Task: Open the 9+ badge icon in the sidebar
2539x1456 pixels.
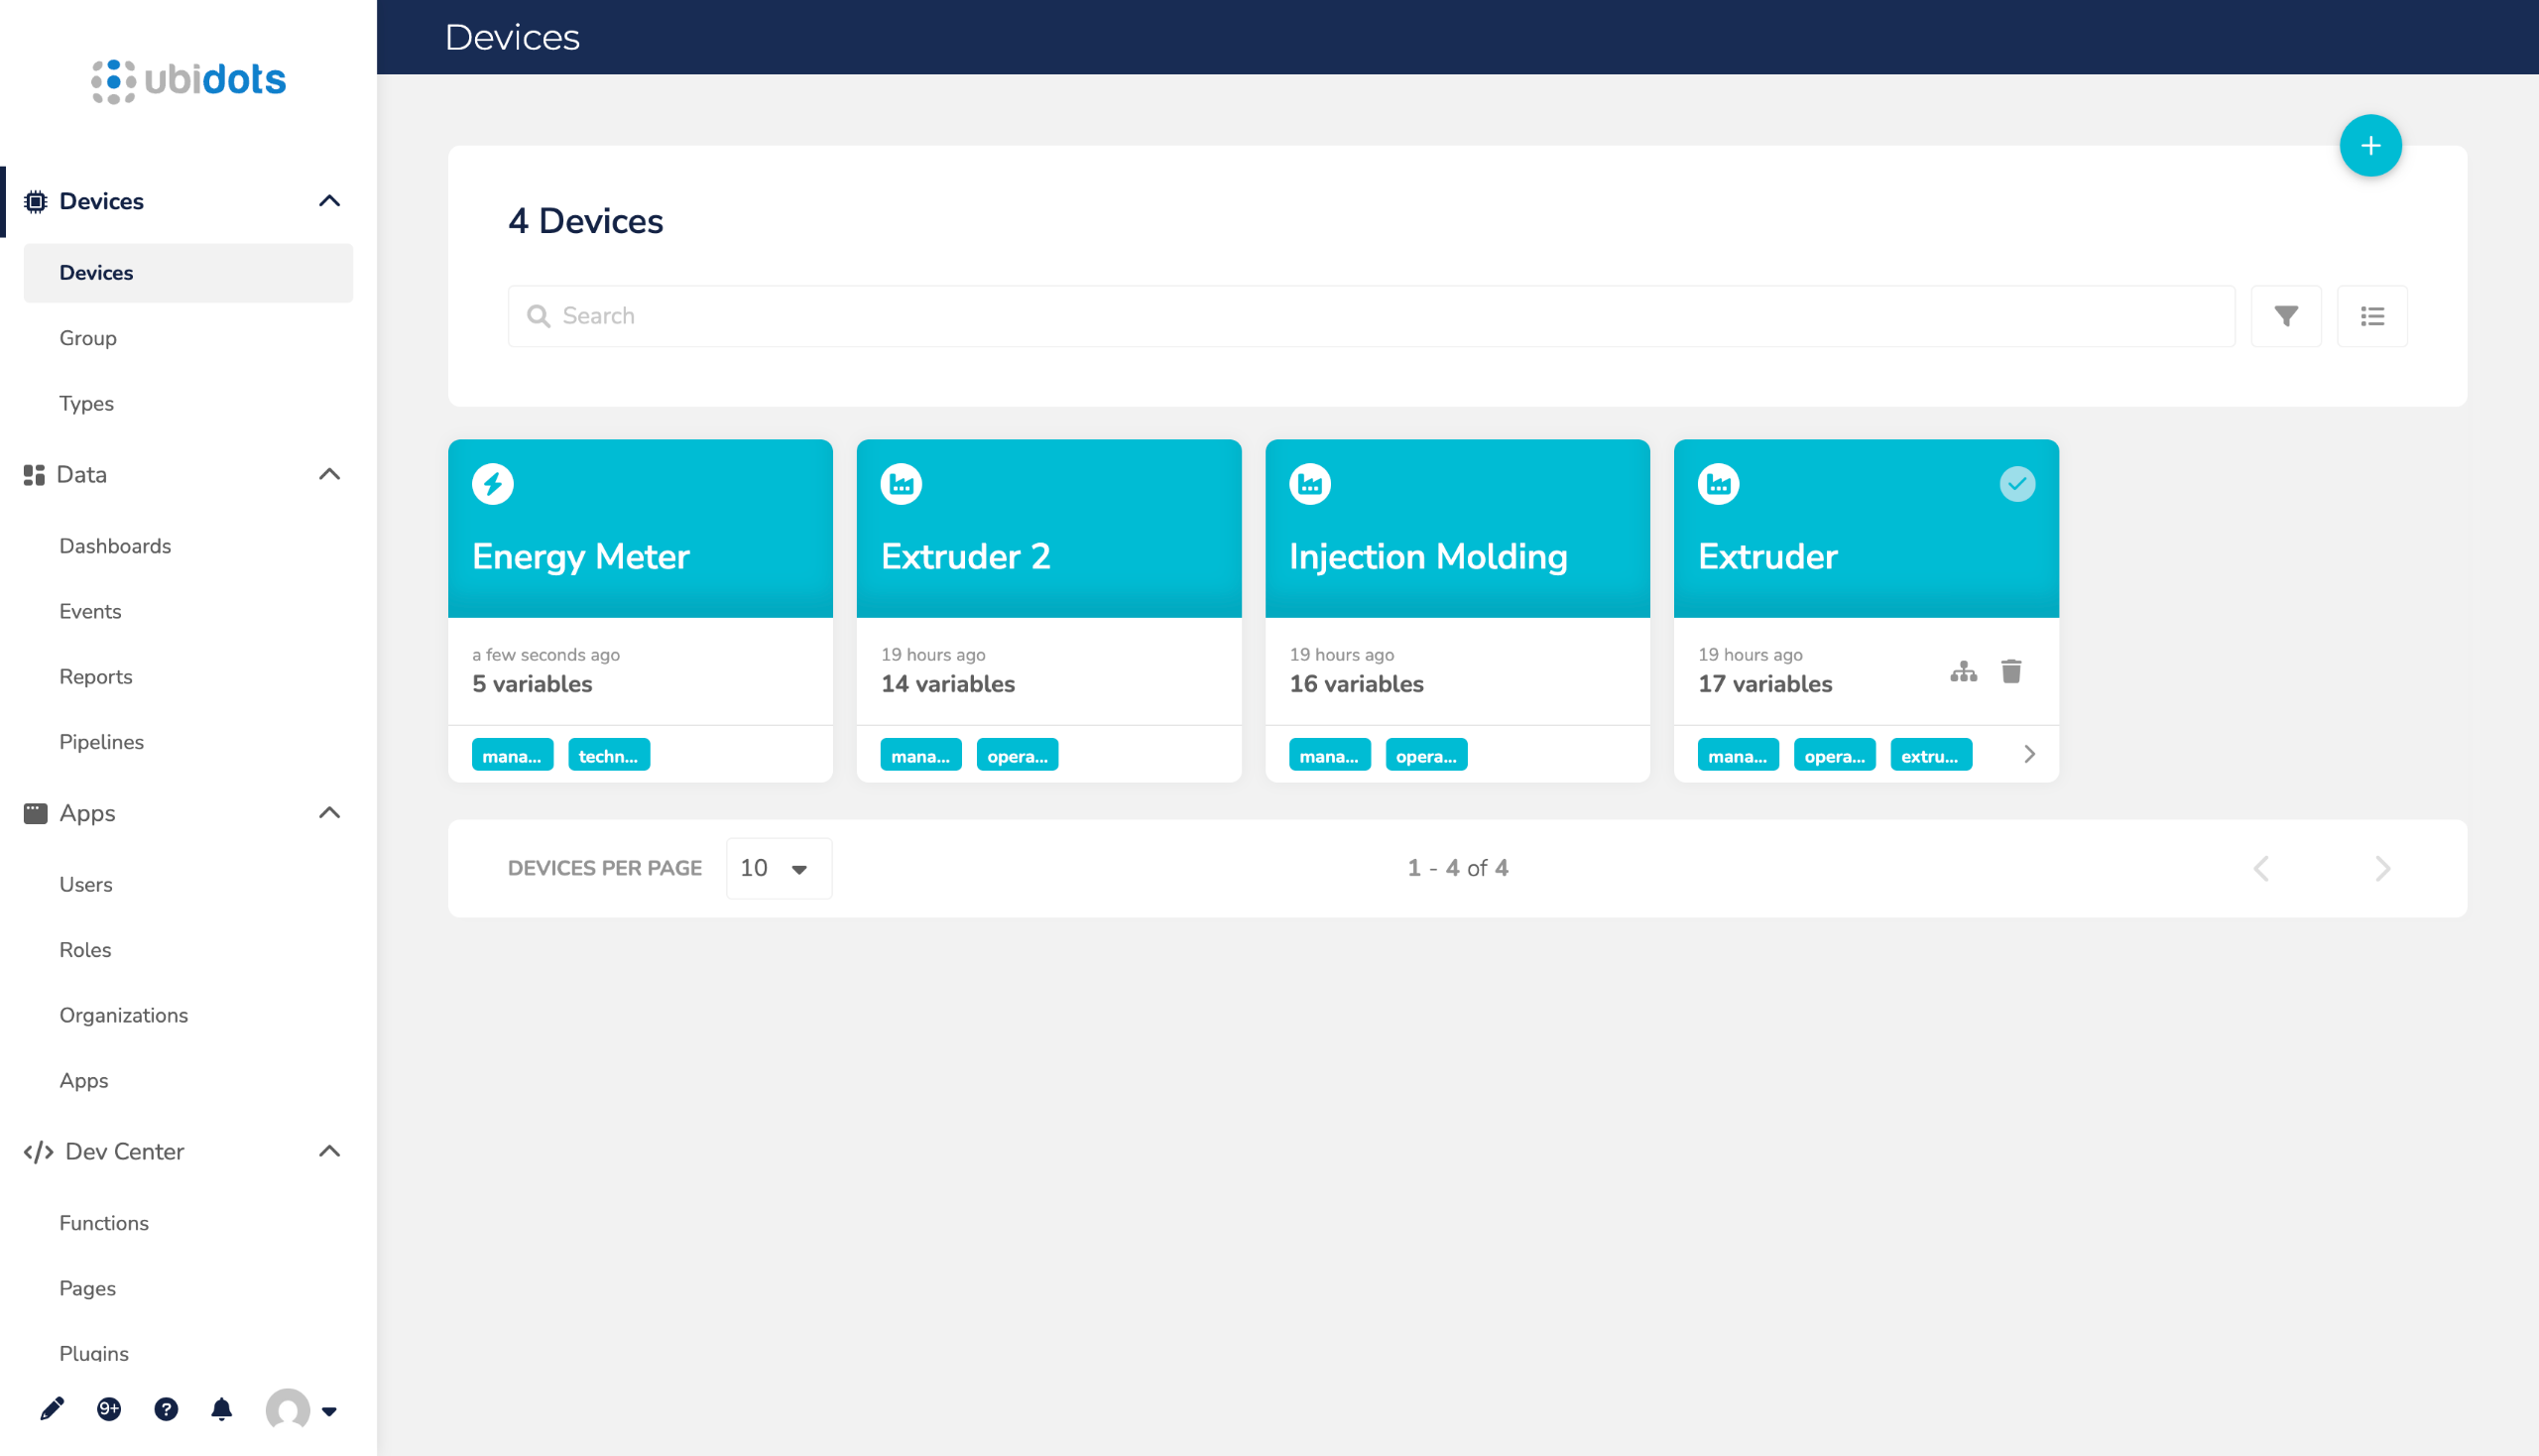Action: 109,1409
